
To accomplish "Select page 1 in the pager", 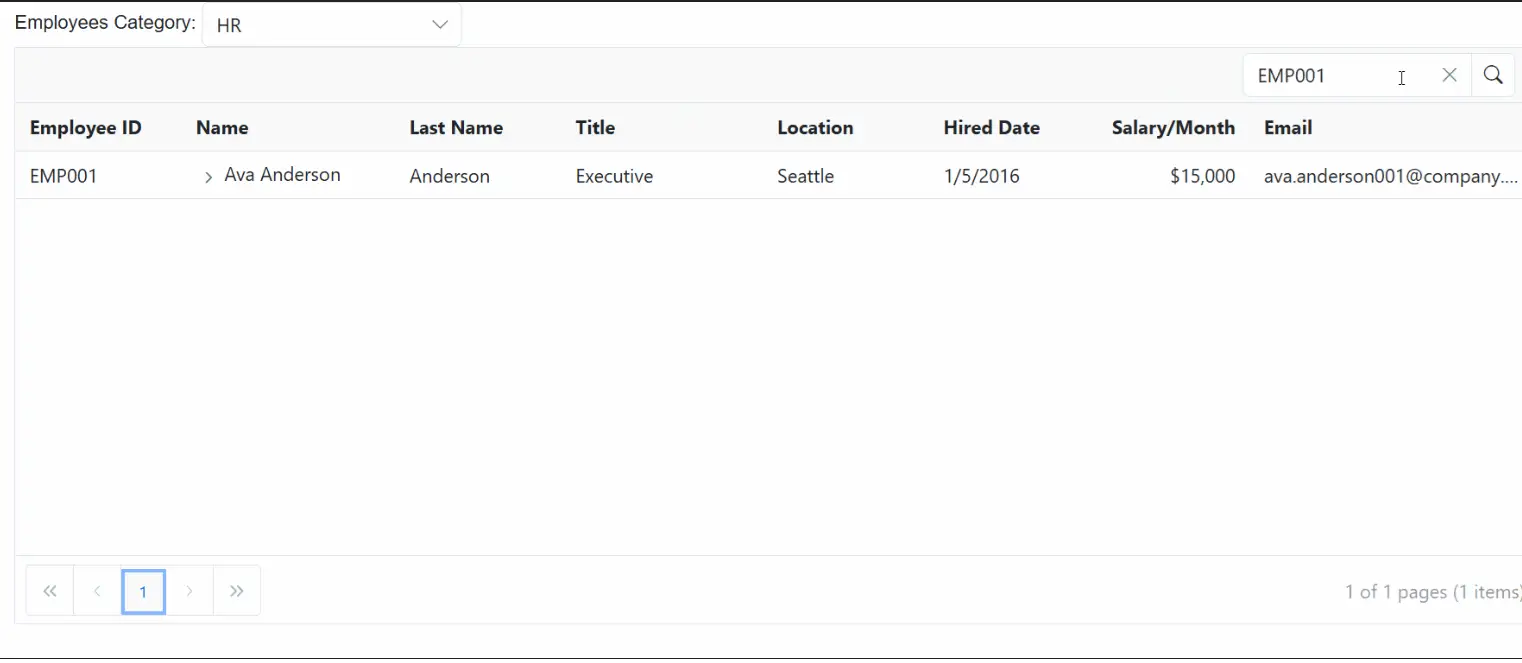I will [x=143, y=591].
